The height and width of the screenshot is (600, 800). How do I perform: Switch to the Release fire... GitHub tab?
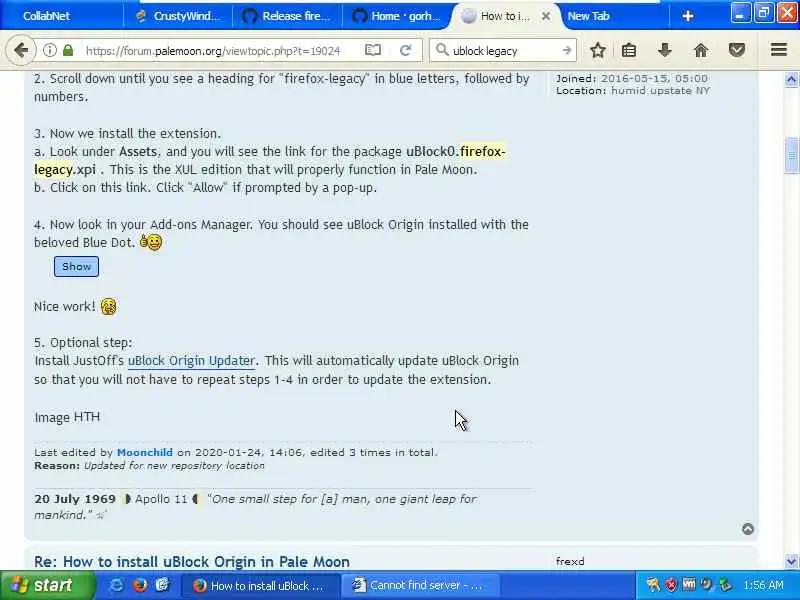click(x=287, y=16)
